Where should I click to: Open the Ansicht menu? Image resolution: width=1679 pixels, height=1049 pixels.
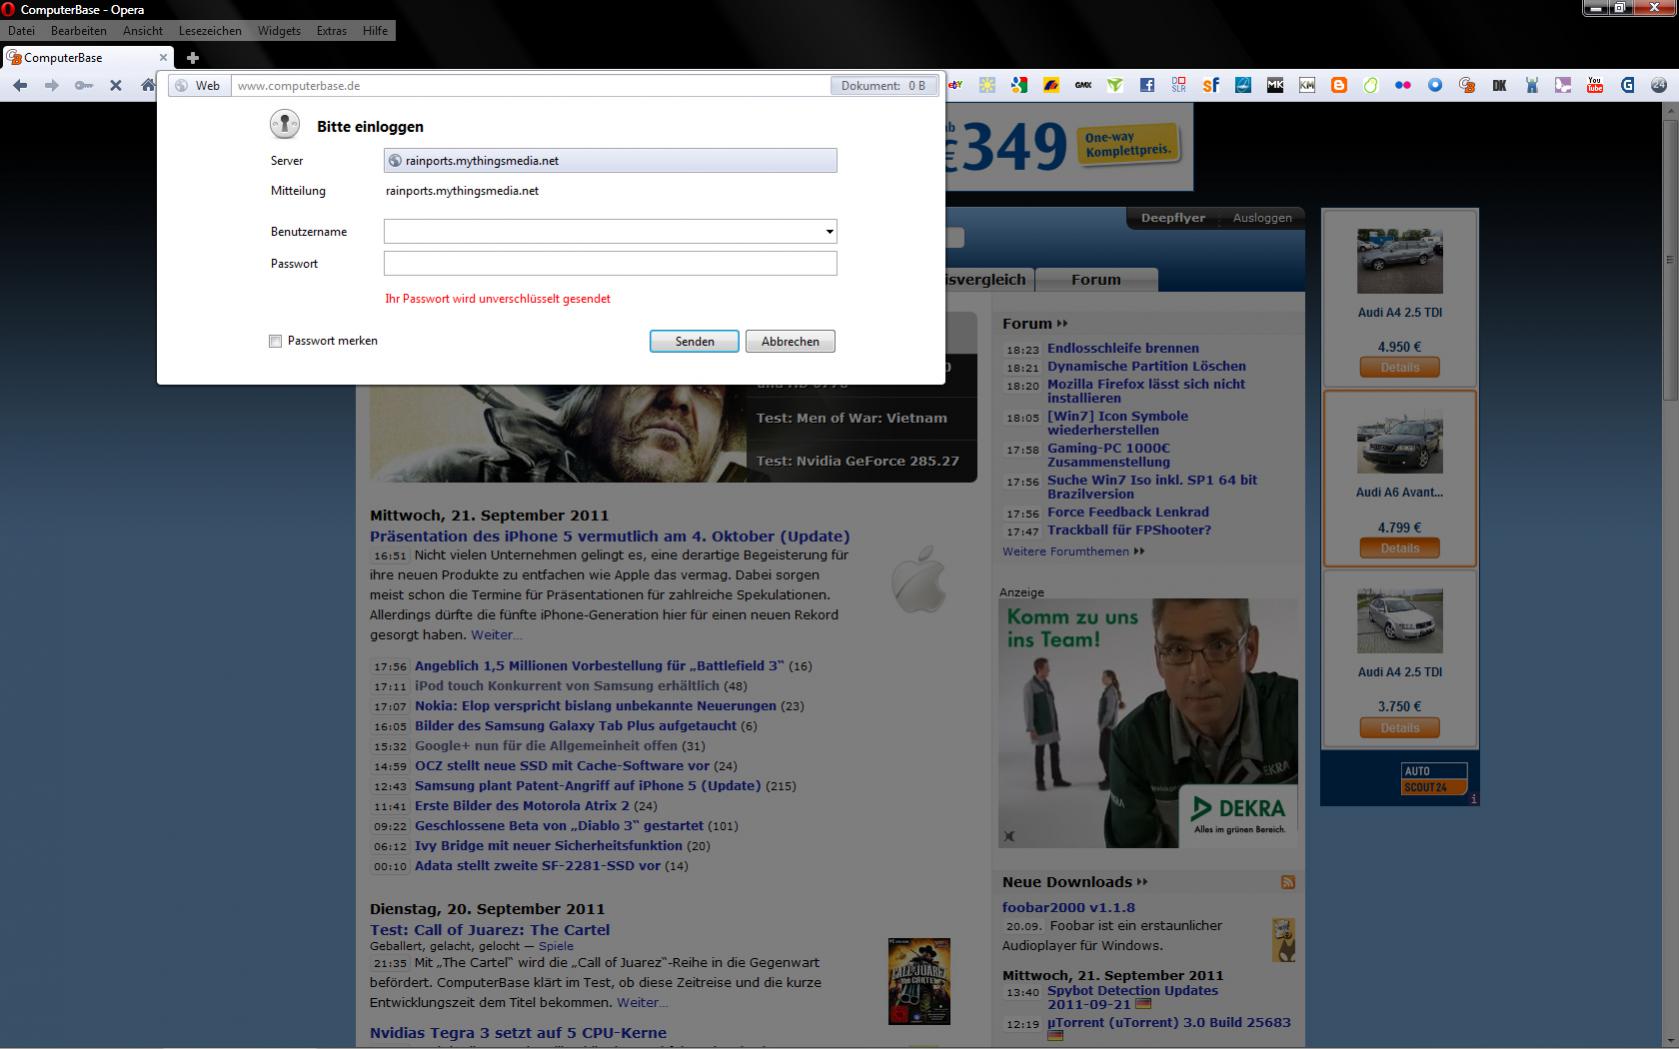click(143, 31)
